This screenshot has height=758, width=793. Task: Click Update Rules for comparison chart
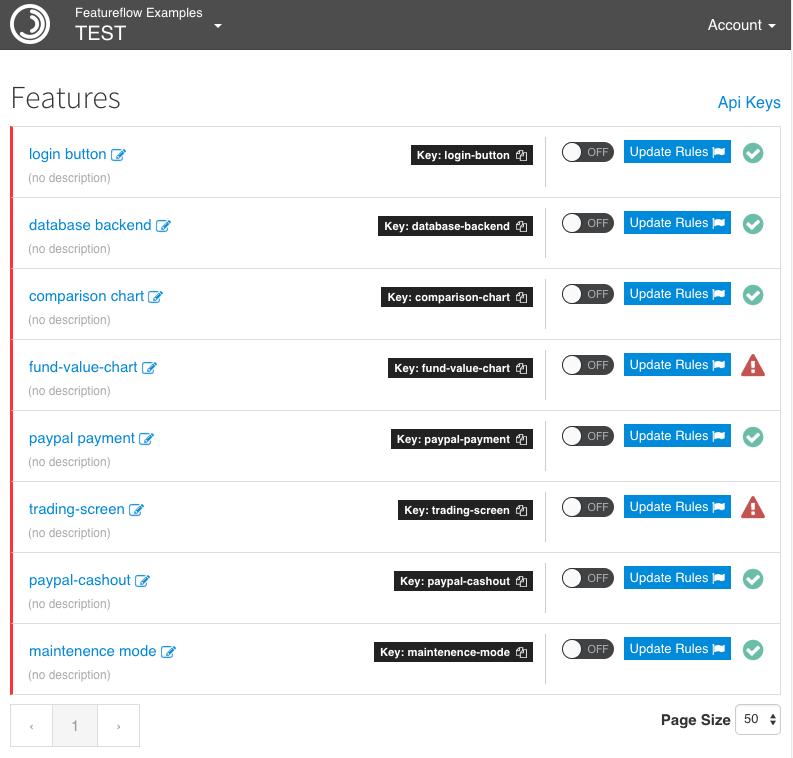676,294
